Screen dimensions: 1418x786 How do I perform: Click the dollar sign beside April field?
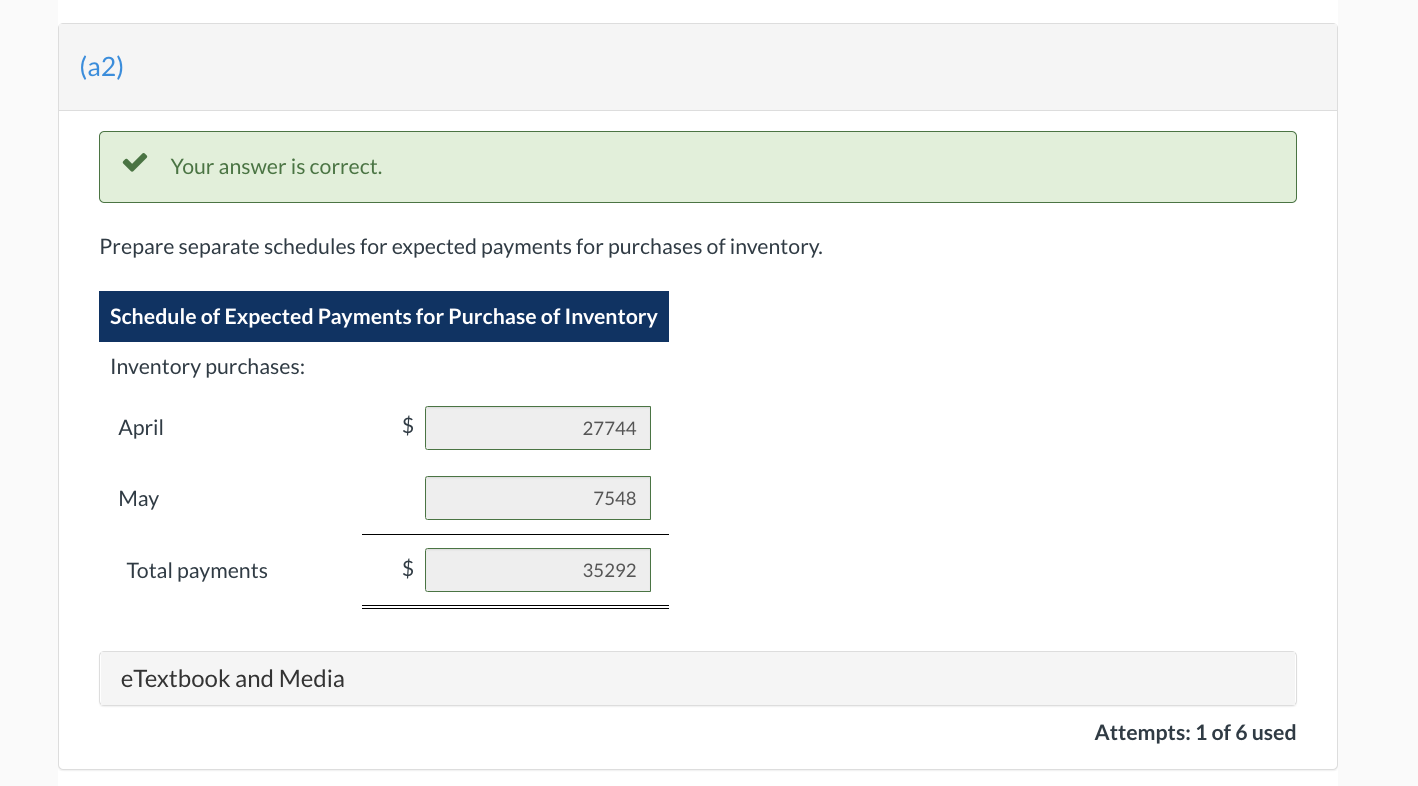pyautogui.click(x=407, y=426)
